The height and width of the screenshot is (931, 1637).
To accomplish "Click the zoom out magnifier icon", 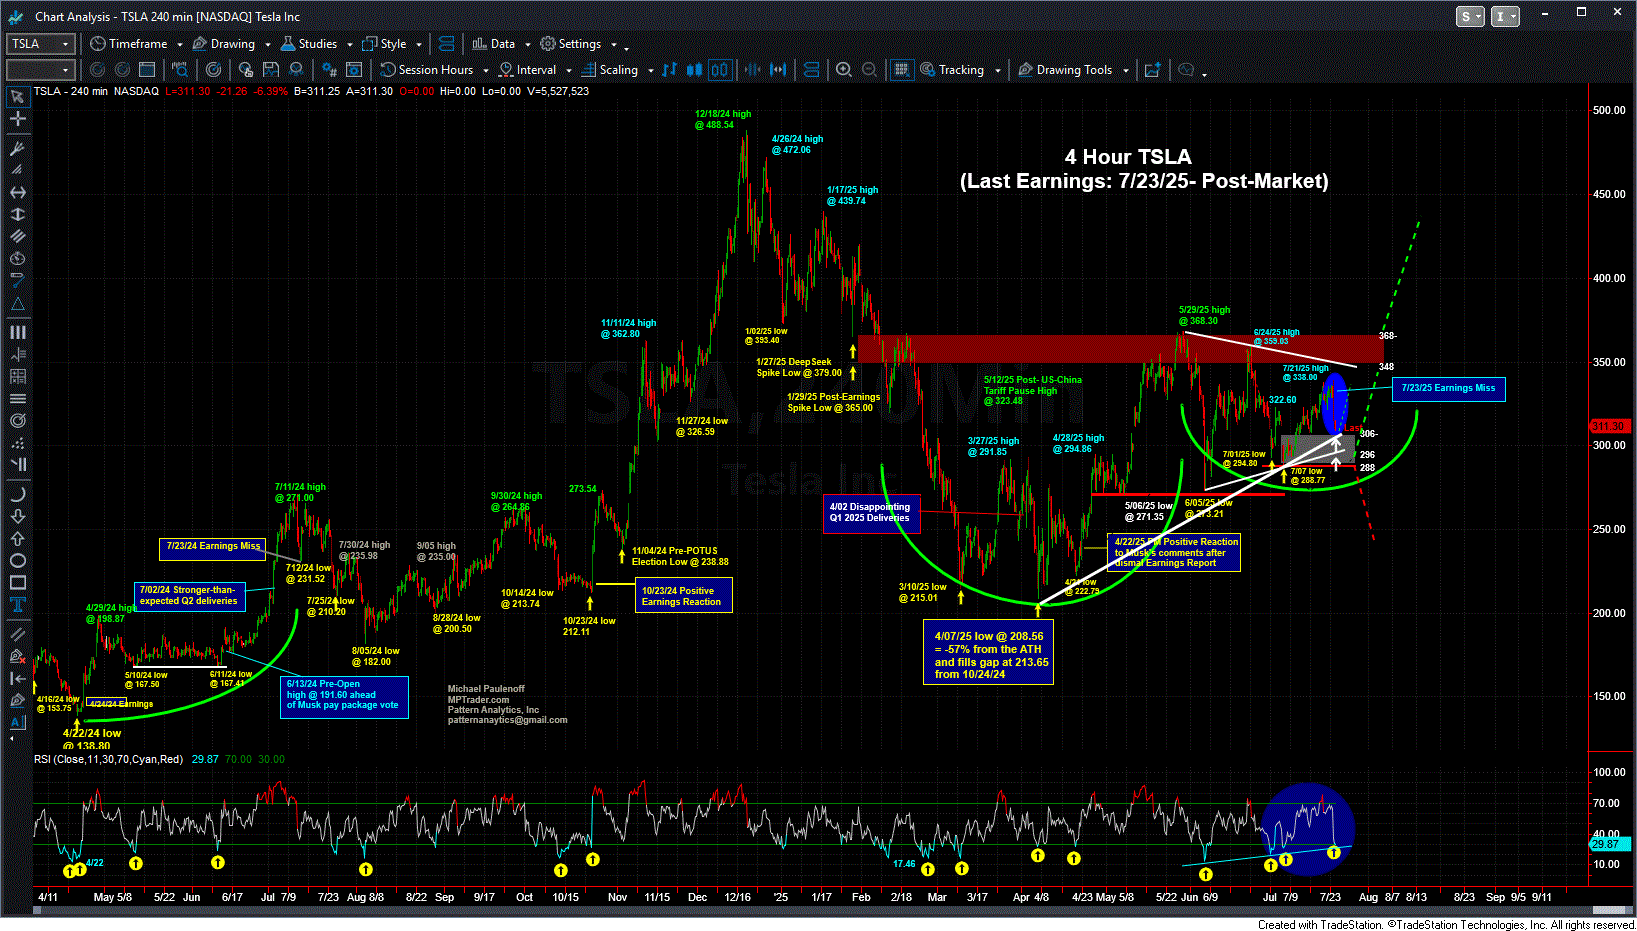I will pyautogui.click(x=869, y=70).
